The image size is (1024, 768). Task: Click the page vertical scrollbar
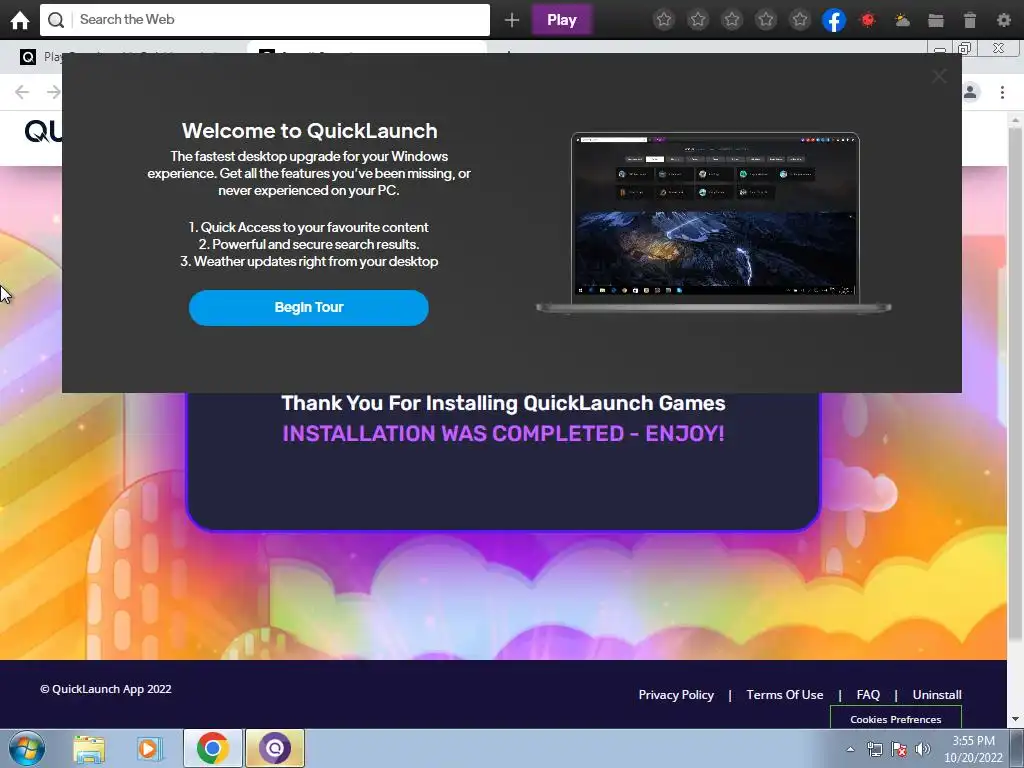click(x=1016, y=382)
